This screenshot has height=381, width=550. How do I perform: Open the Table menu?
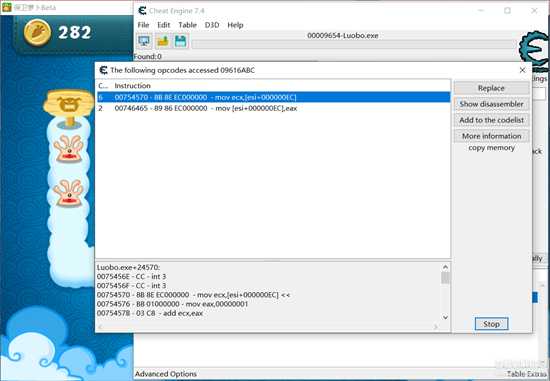click(x=187, y=25)
